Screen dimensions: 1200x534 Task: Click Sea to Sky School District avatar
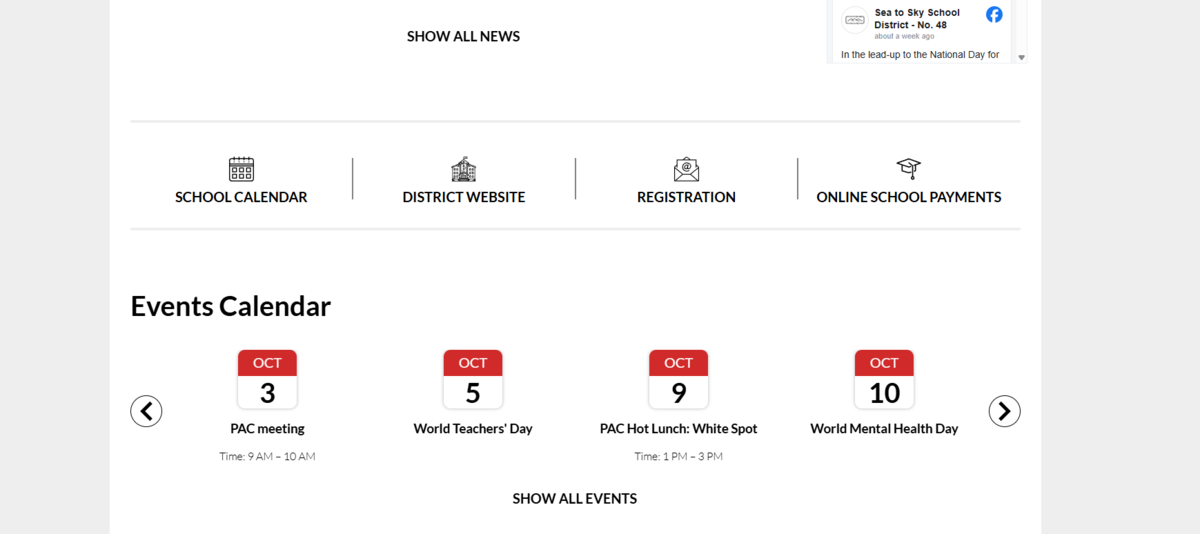[855, 19]
